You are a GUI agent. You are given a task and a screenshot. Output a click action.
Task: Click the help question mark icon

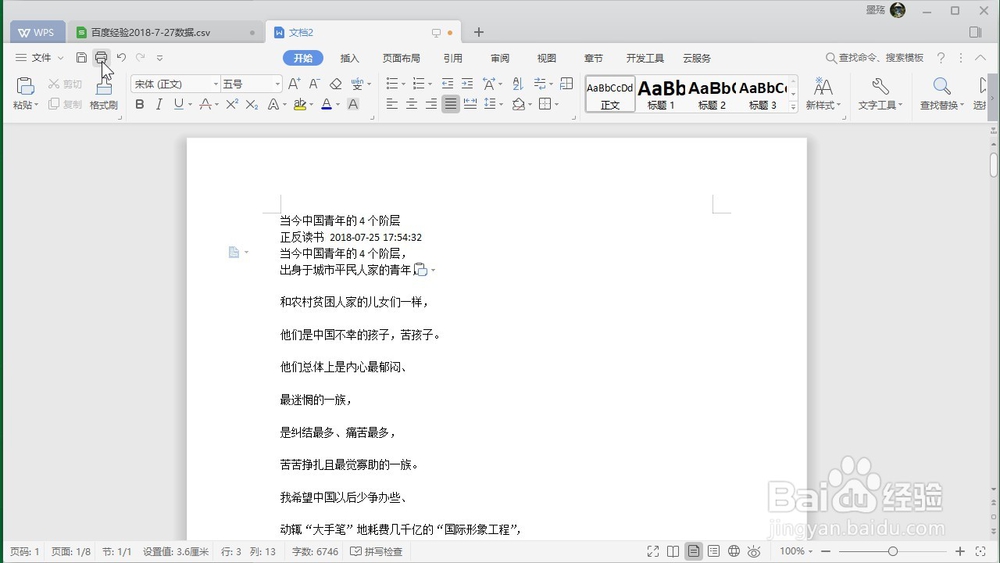941,58
